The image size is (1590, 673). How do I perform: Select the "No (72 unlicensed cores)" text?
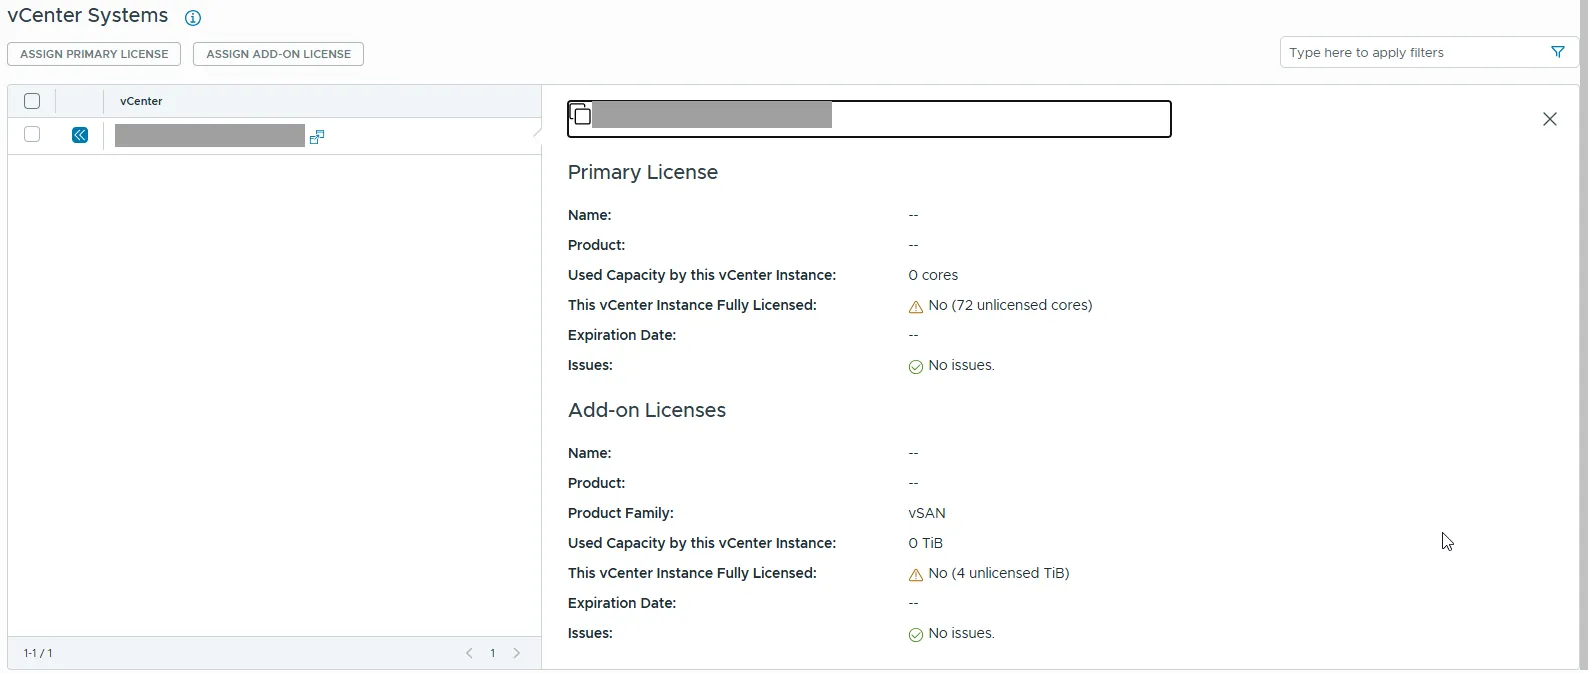tap(1010, 305)
